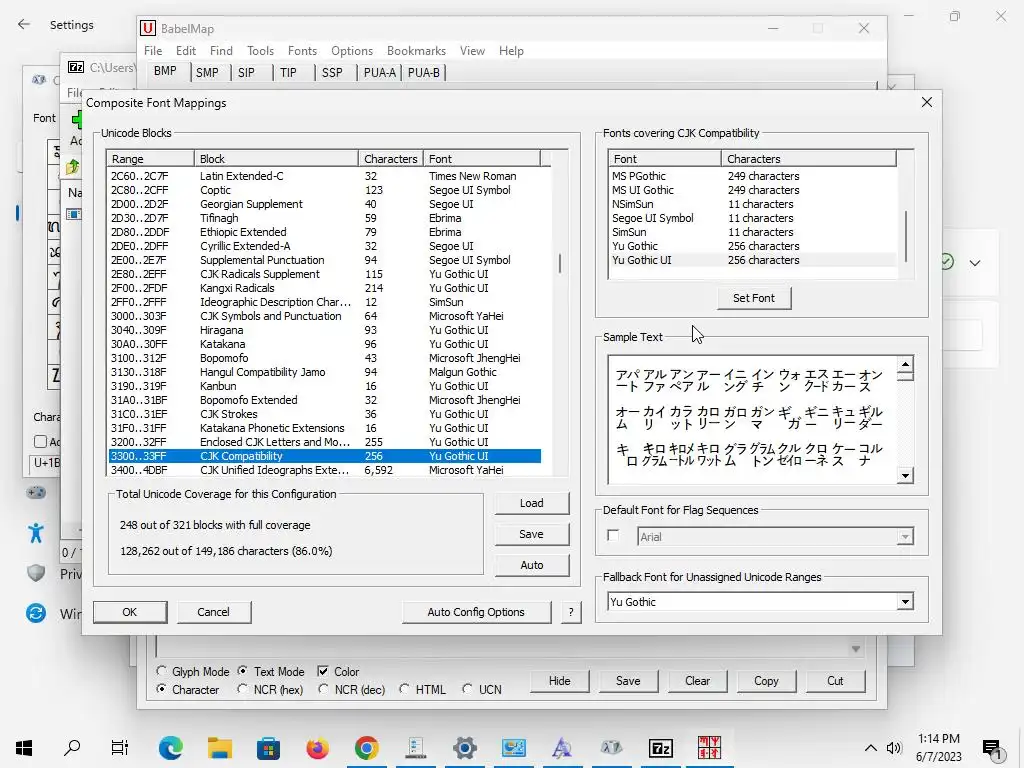The image size is (1024, 768).
Task: Select the HTML radio button
Action: [x=404, y=689]
